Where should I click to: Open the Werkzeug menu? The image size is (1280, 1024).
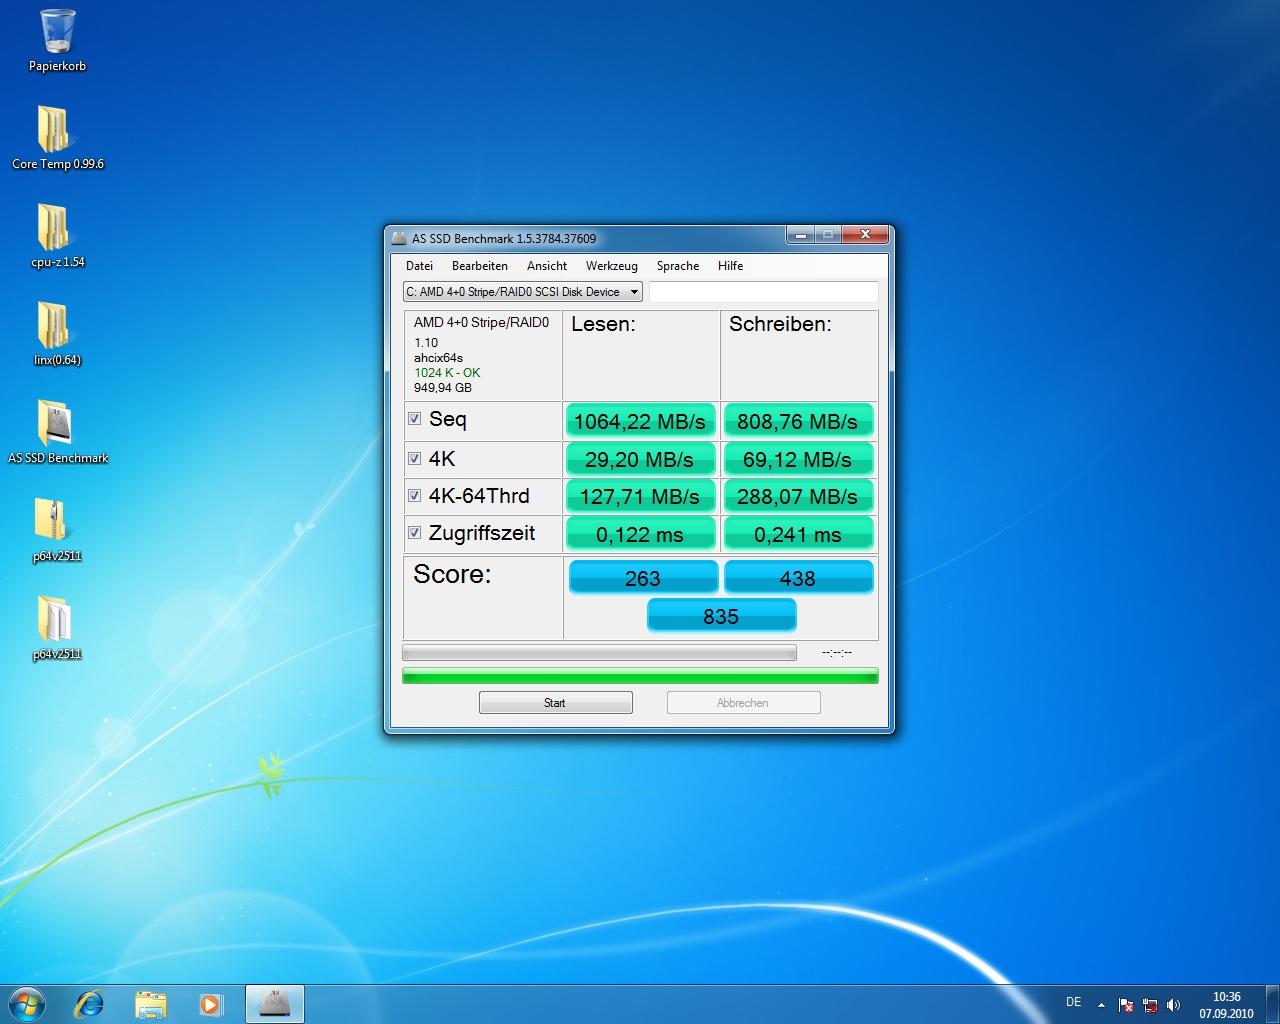[x=612, y=266]
